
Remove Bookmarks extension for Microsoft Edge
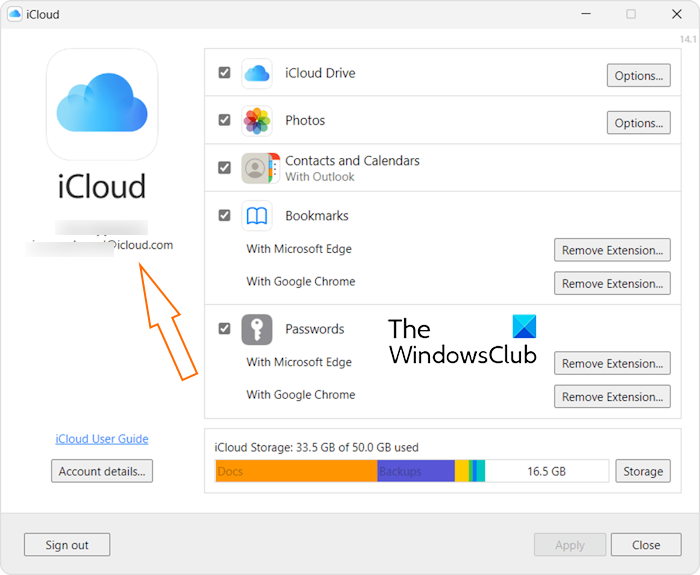pos(612,250)
